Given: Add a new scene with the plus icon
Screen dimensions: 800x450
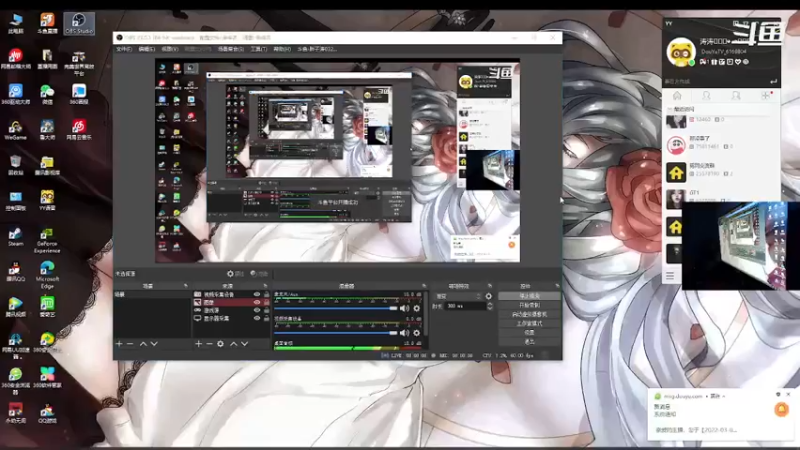Looking at the screenshot, I should click(119, 344).
